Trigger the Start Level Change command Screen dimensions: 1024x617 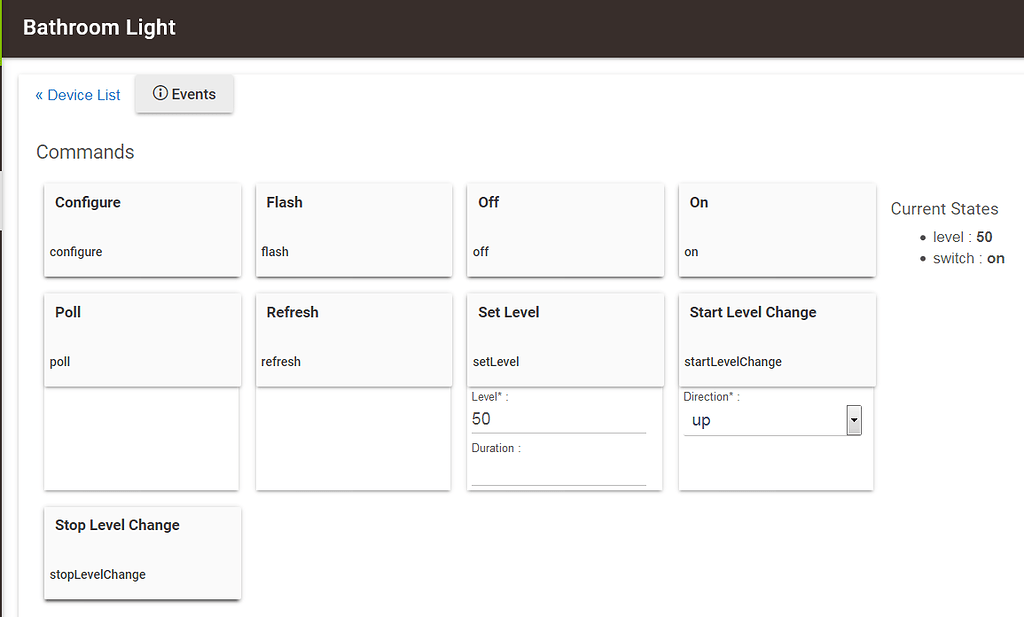[777, 339]
